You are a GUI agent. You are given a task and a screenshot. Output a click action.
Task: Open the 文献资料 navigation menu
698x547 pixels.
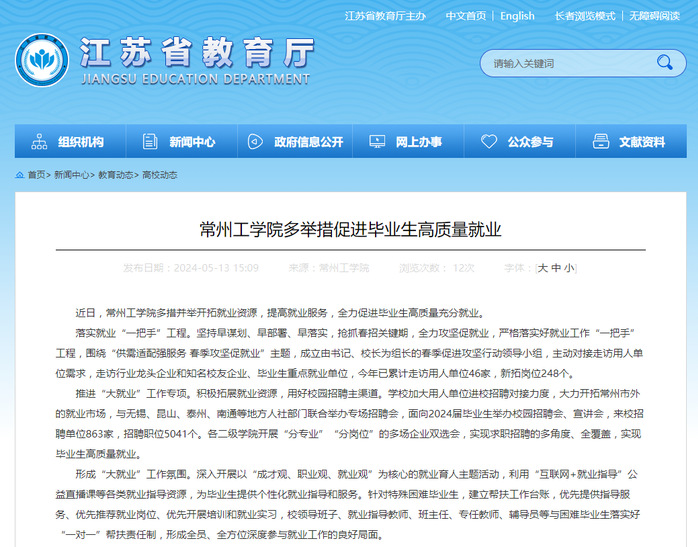pyautogui.click(x=641, y=142)
